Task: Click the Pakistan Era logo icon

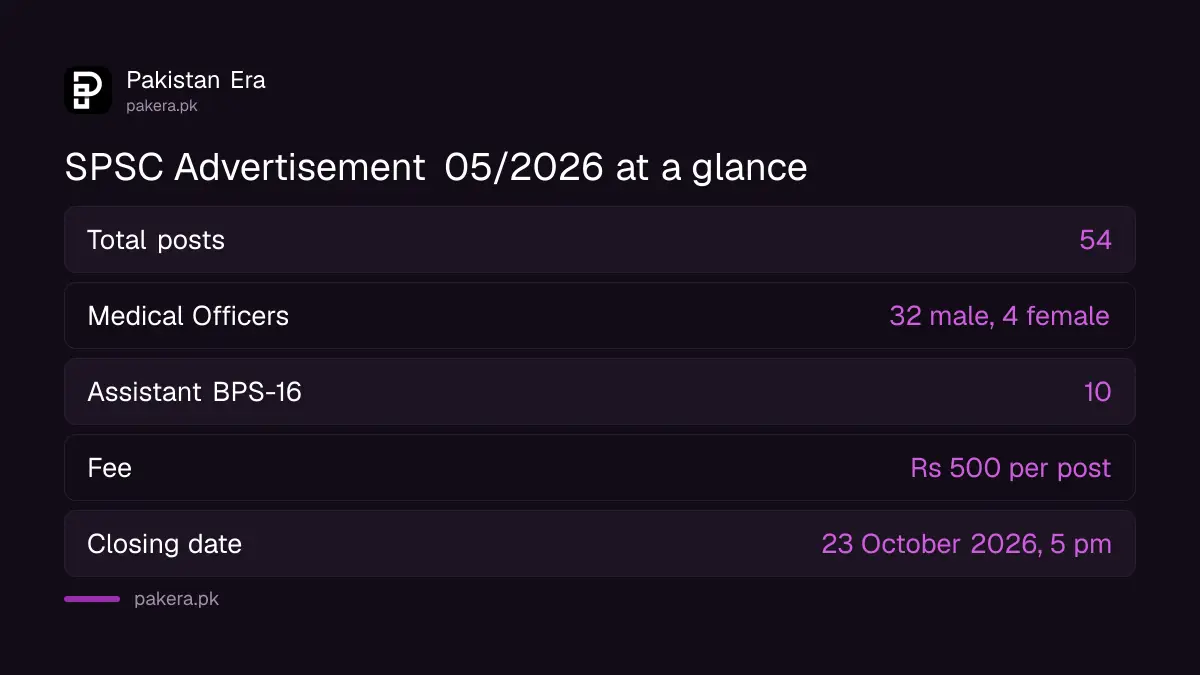Action: pos(88,90)
